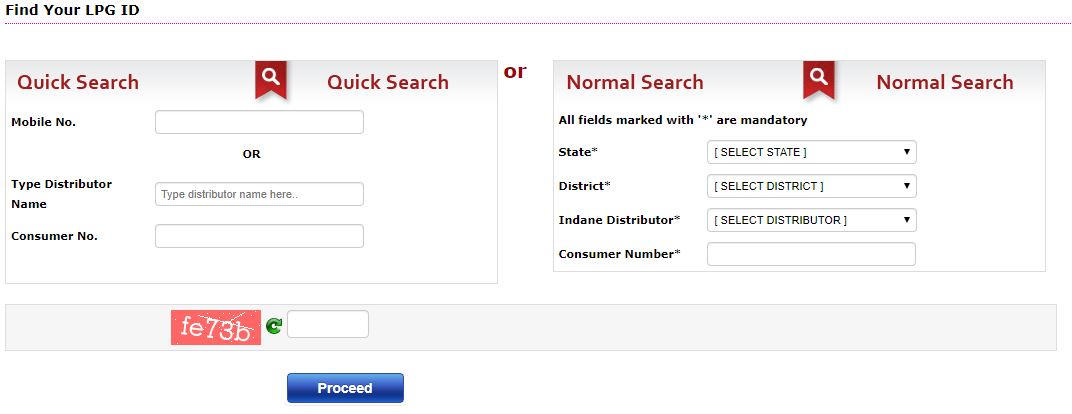Screen dimensions: 1072x414
Task: Click the Indane Distributor label
Action: 619,220
